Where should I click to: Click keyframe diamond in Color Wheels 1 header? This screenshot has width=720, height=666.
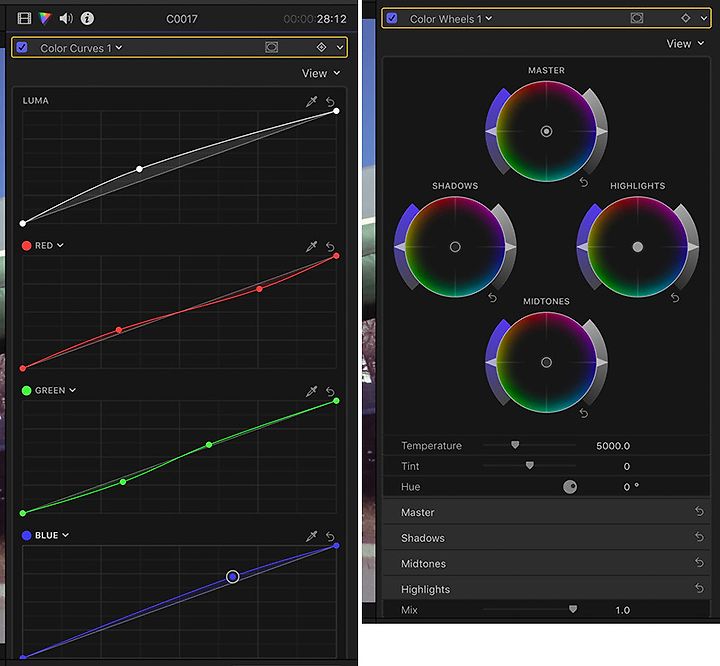click(x=686, y=18)
